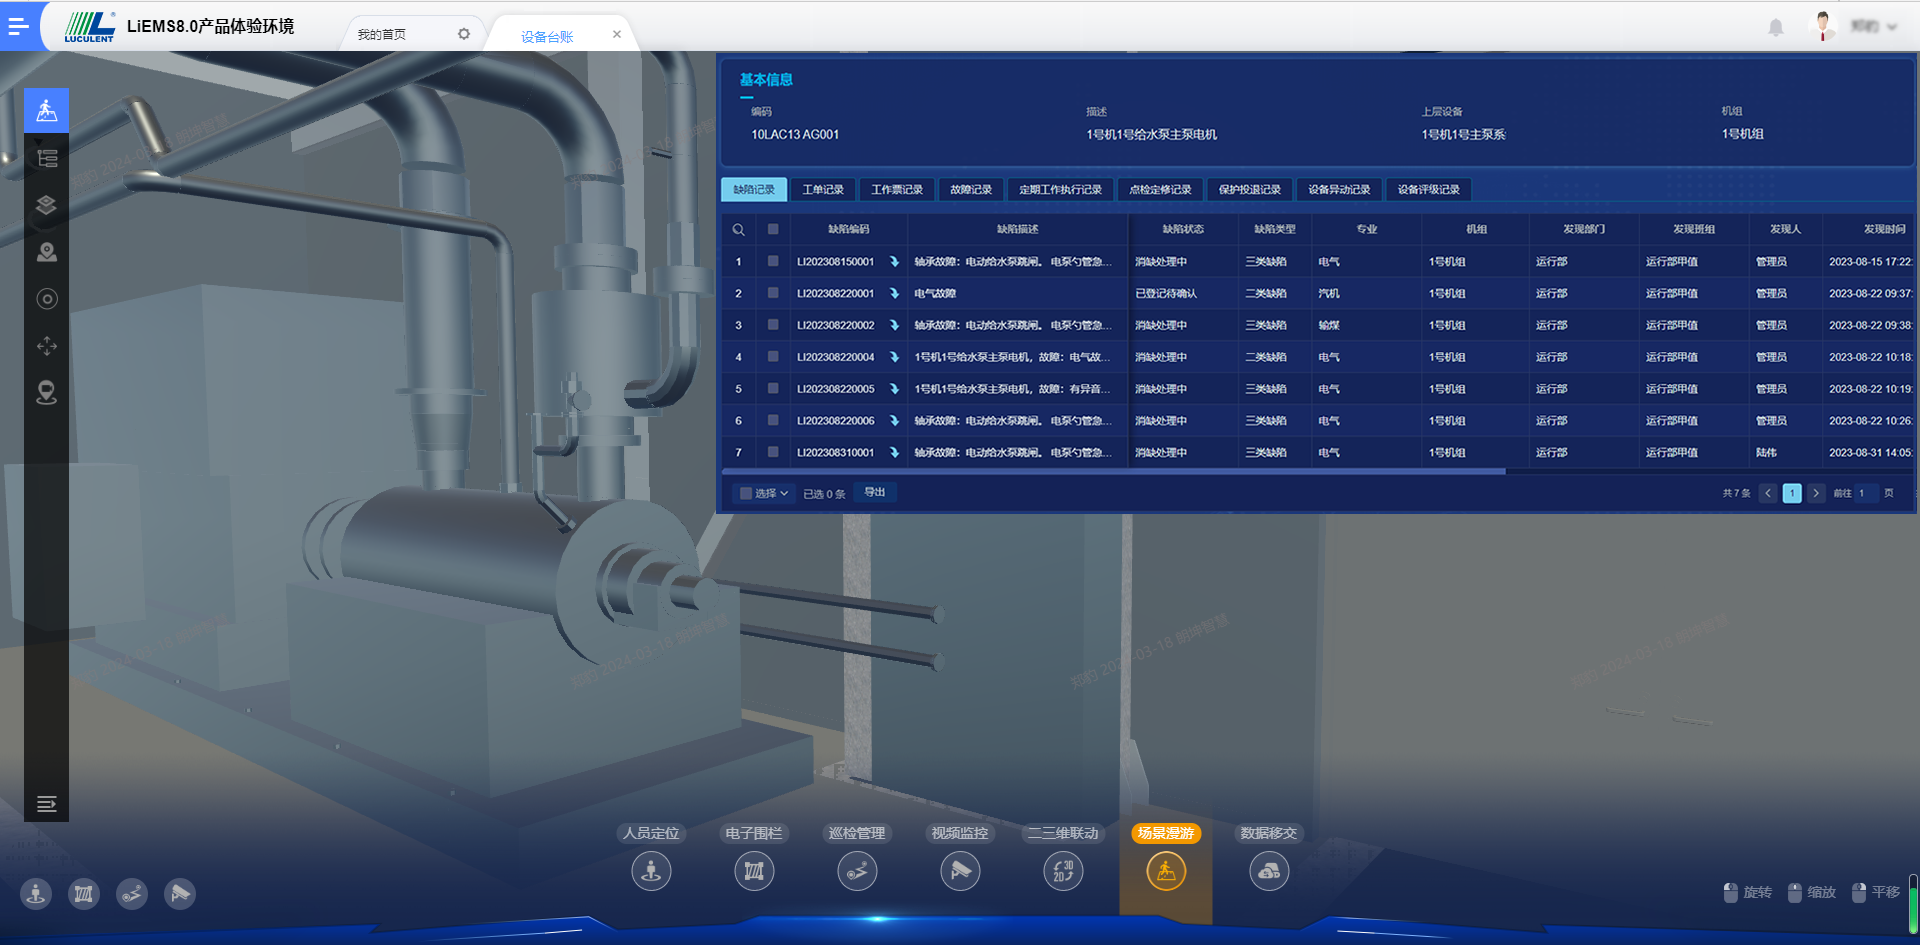Expand the user account menu arrow
The image size is (1920, 945).
(1891, 27)
